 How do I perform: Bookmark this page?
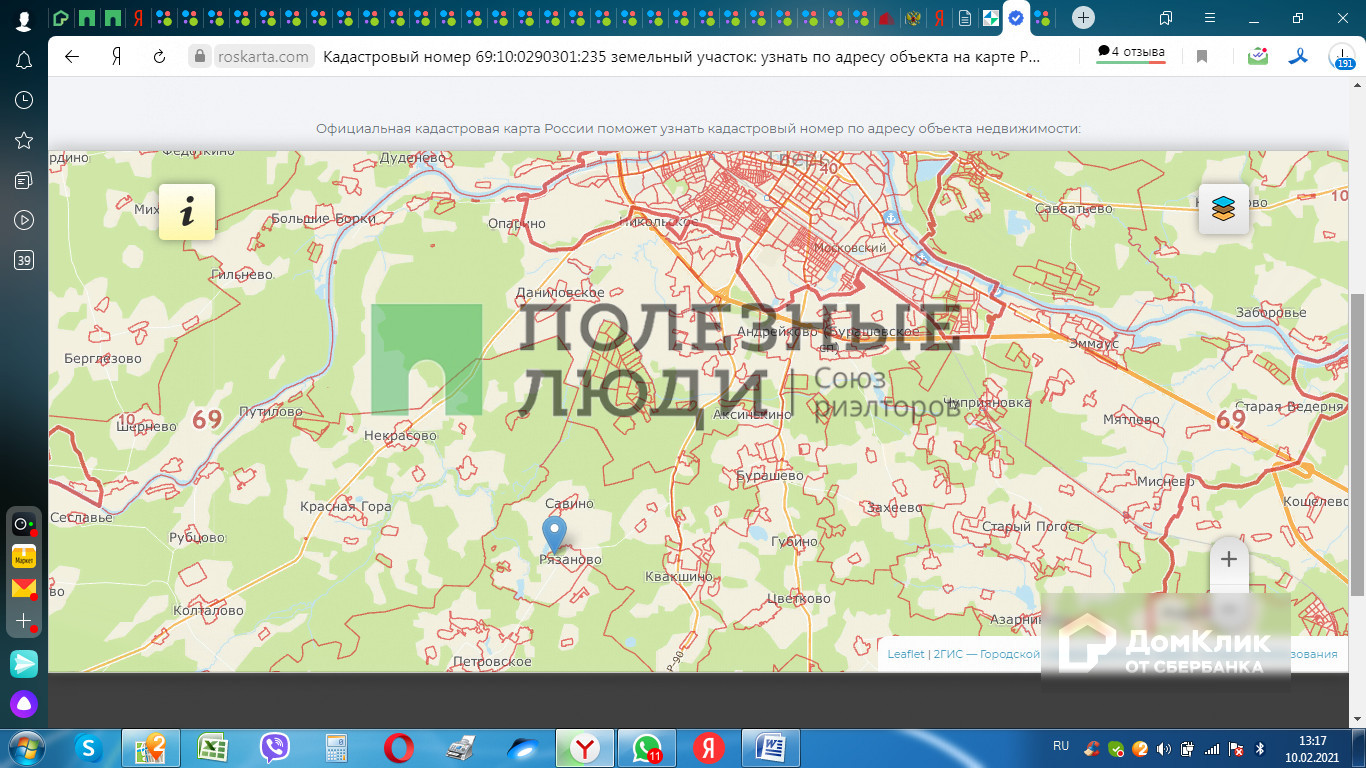tap(1202, 57)
